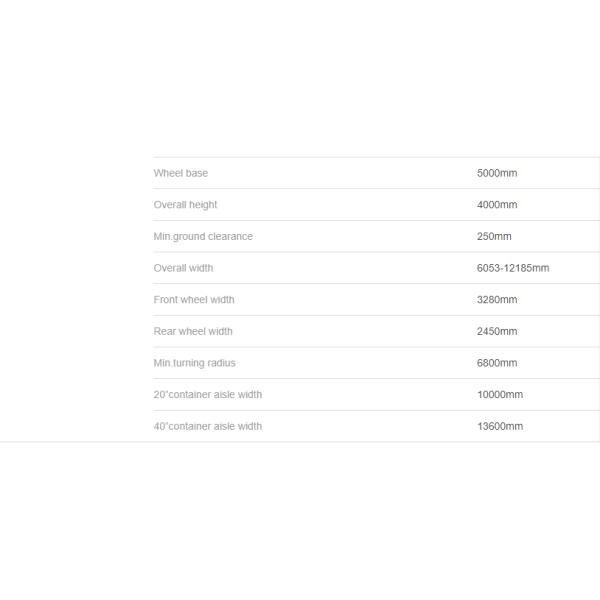
Task: Select the 13600mm aisle width value
Action: point(500,426)
